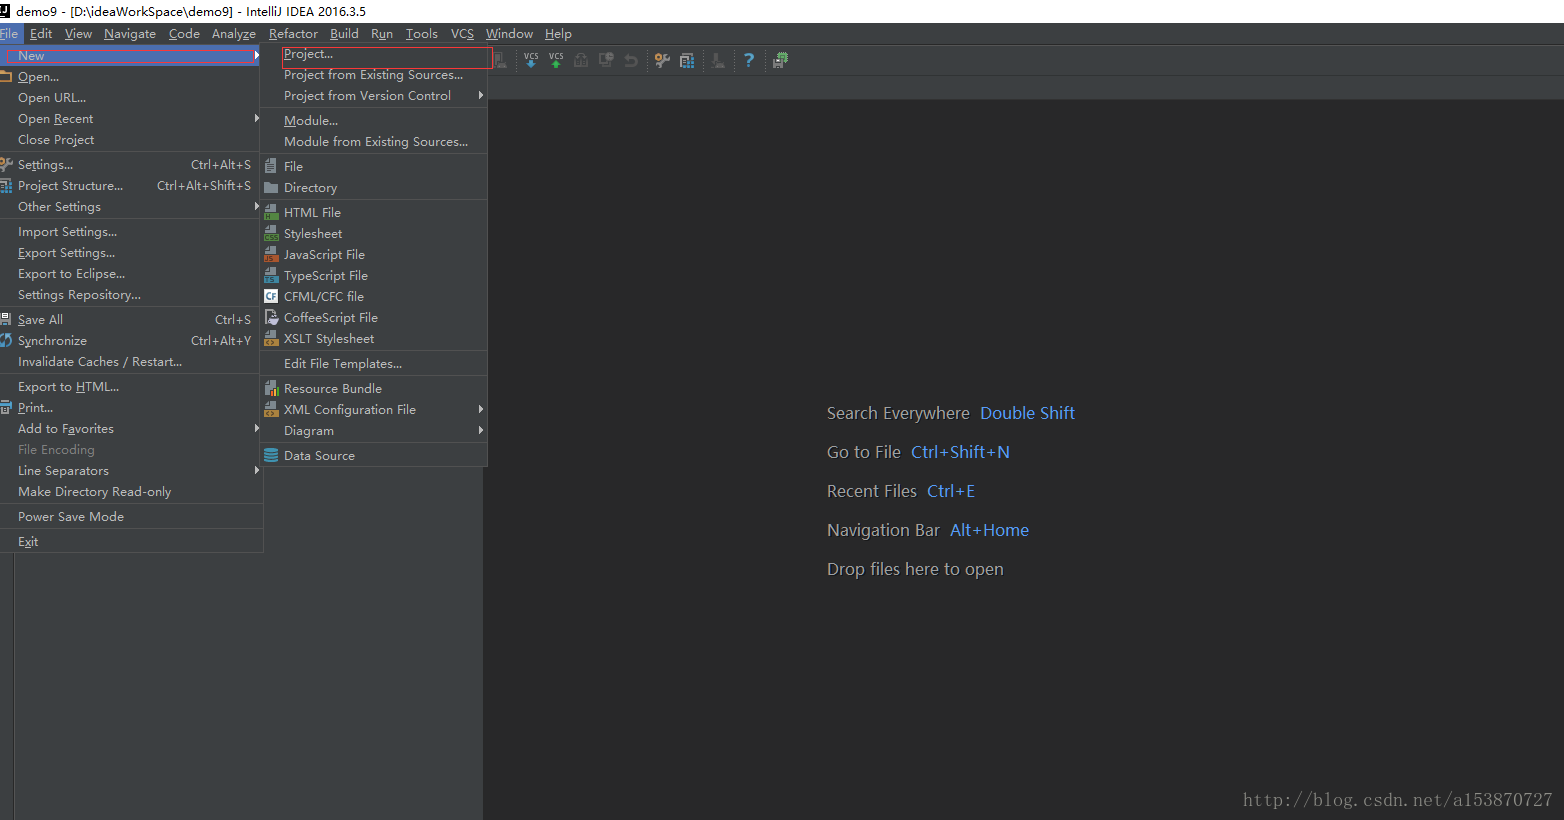Click the Resource Bundle icon
Viewport: 1564px width, 820px height.
pyautogui.click(x=271, y=388)
